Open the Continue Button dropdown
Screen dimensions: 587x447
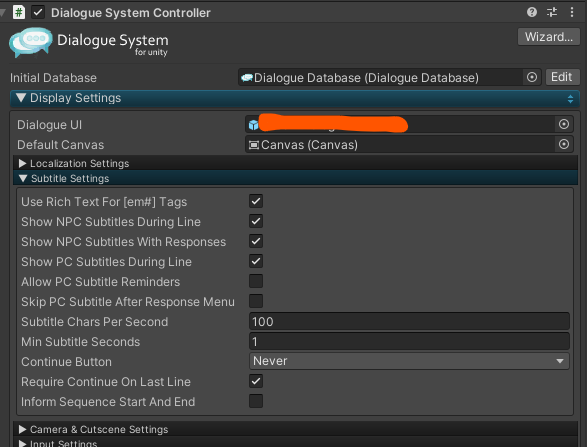tap(409, 361)
